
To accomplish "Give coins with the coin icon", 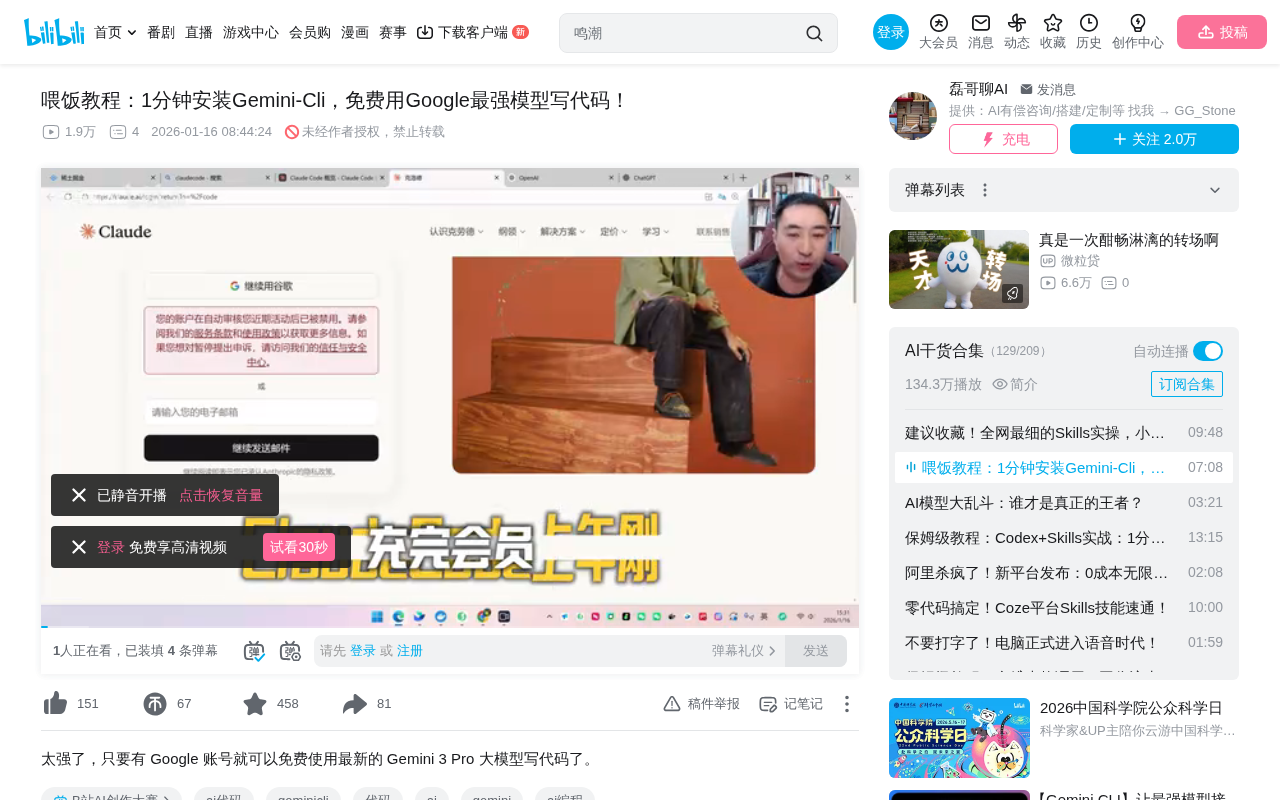I will (155, 704).
